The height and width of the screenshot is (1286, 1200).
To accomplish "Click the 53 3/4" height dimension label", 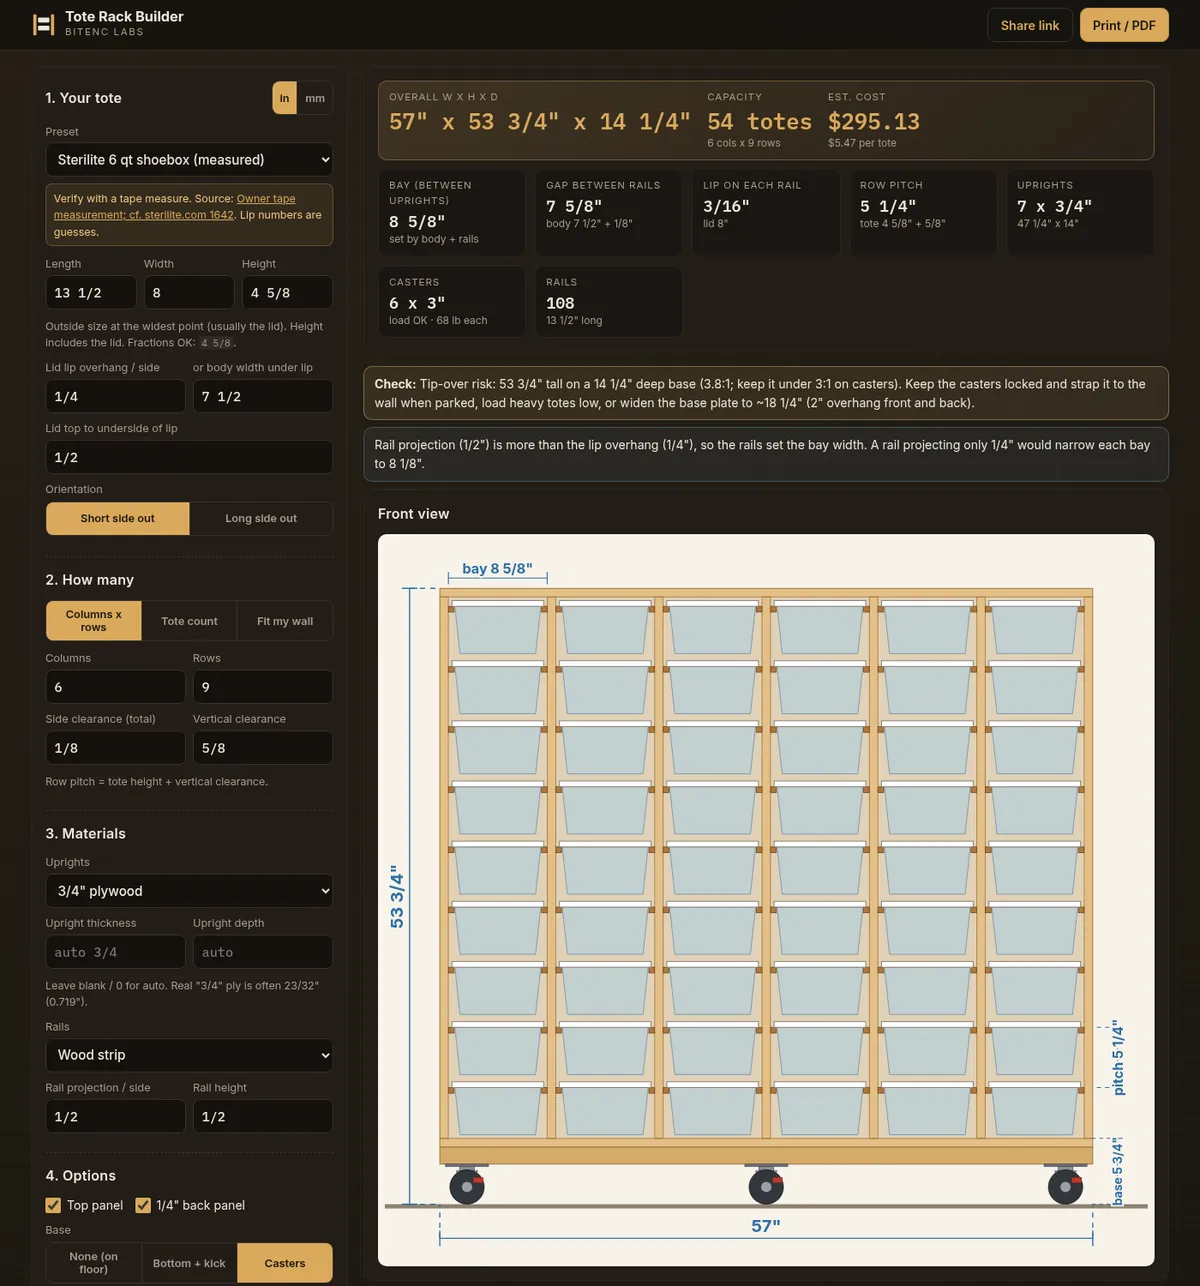I will (x=397, y=897).
